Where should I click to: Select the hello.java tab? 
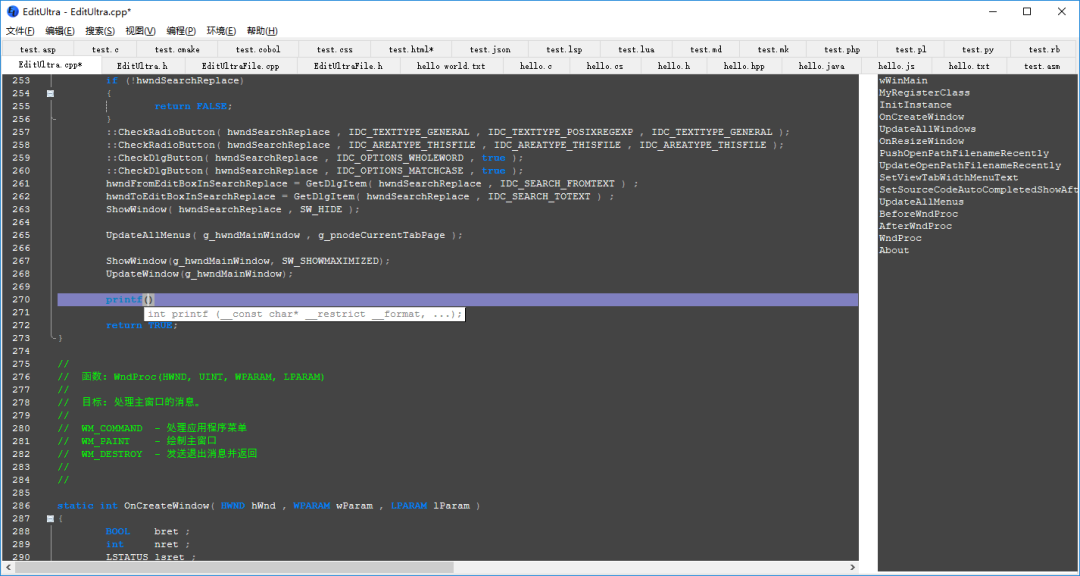pos(822,66)
